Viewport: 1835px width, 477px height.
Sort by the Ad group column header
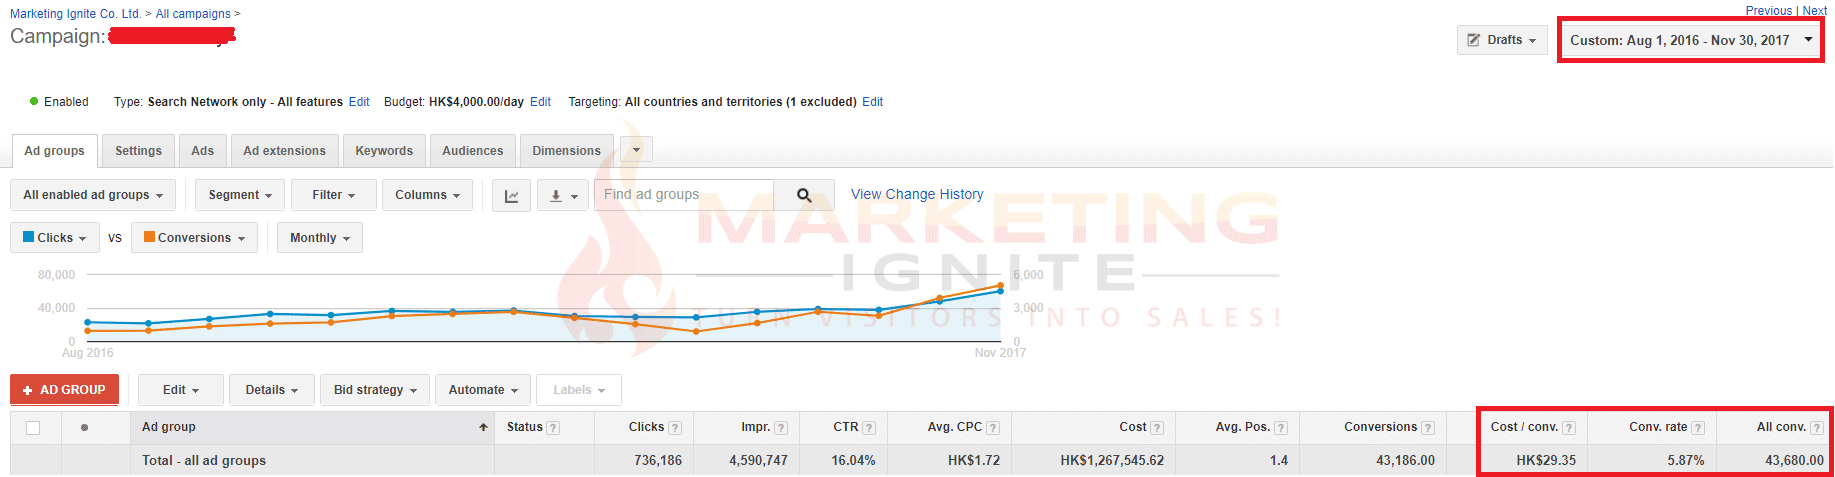coord(169,427)
